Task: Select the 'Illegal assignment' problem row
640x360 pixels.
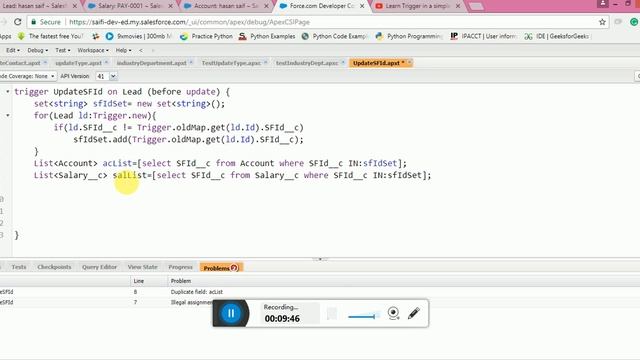Action: tap(106, 302)
